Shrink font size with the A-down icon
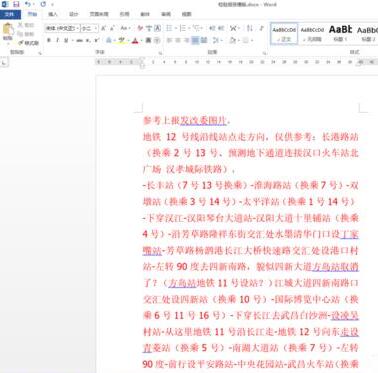The image size is (378, 373). pyautogui.click(x=112, y=29)
